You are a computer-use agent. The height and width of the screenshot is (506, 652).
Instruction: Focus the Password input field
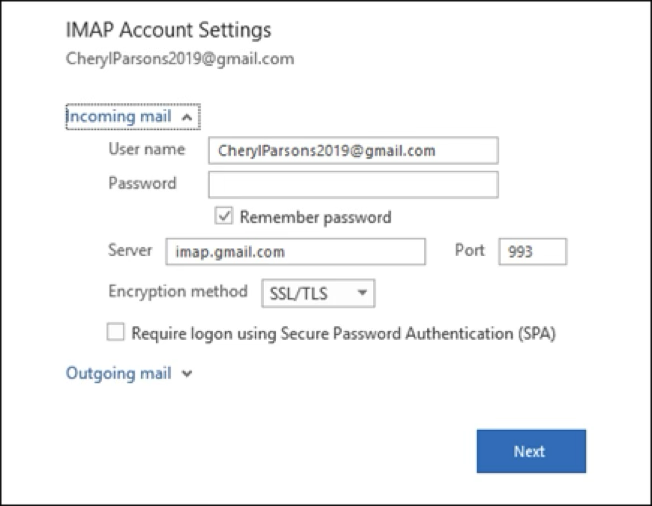pos(353,185)
